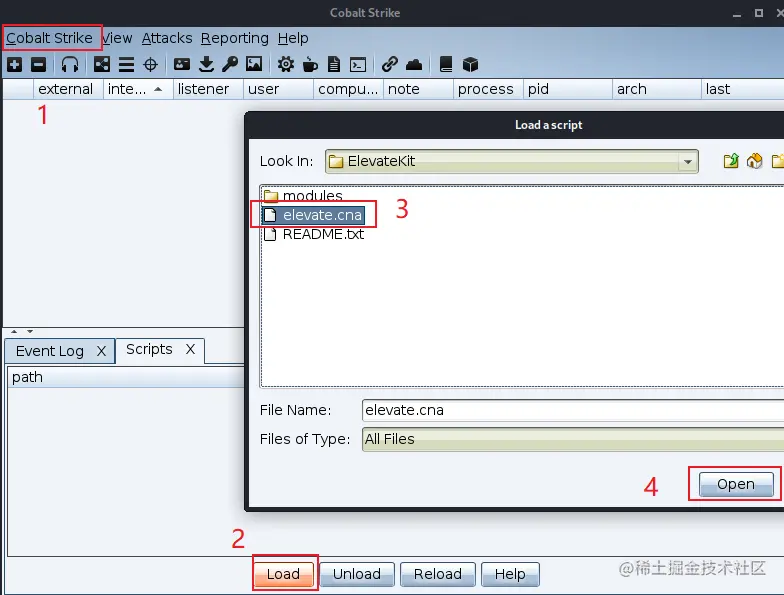Click the terminal scripted web delivery icon
This screenshot has width=784, height=595.
358,64
